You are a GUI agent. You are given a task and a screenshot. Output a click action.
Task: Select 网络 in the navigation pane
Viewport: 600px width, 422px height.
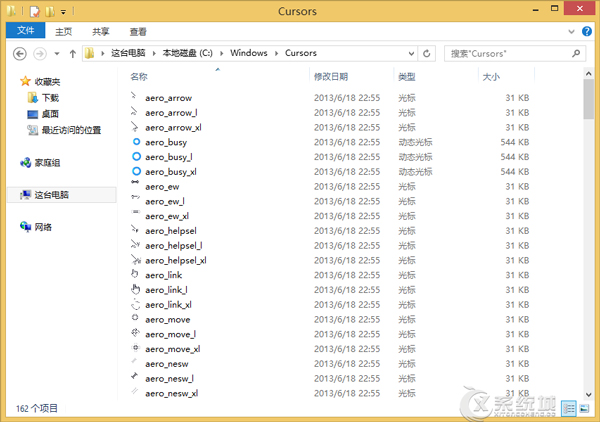pyautogui.click(x=43, y=227)
